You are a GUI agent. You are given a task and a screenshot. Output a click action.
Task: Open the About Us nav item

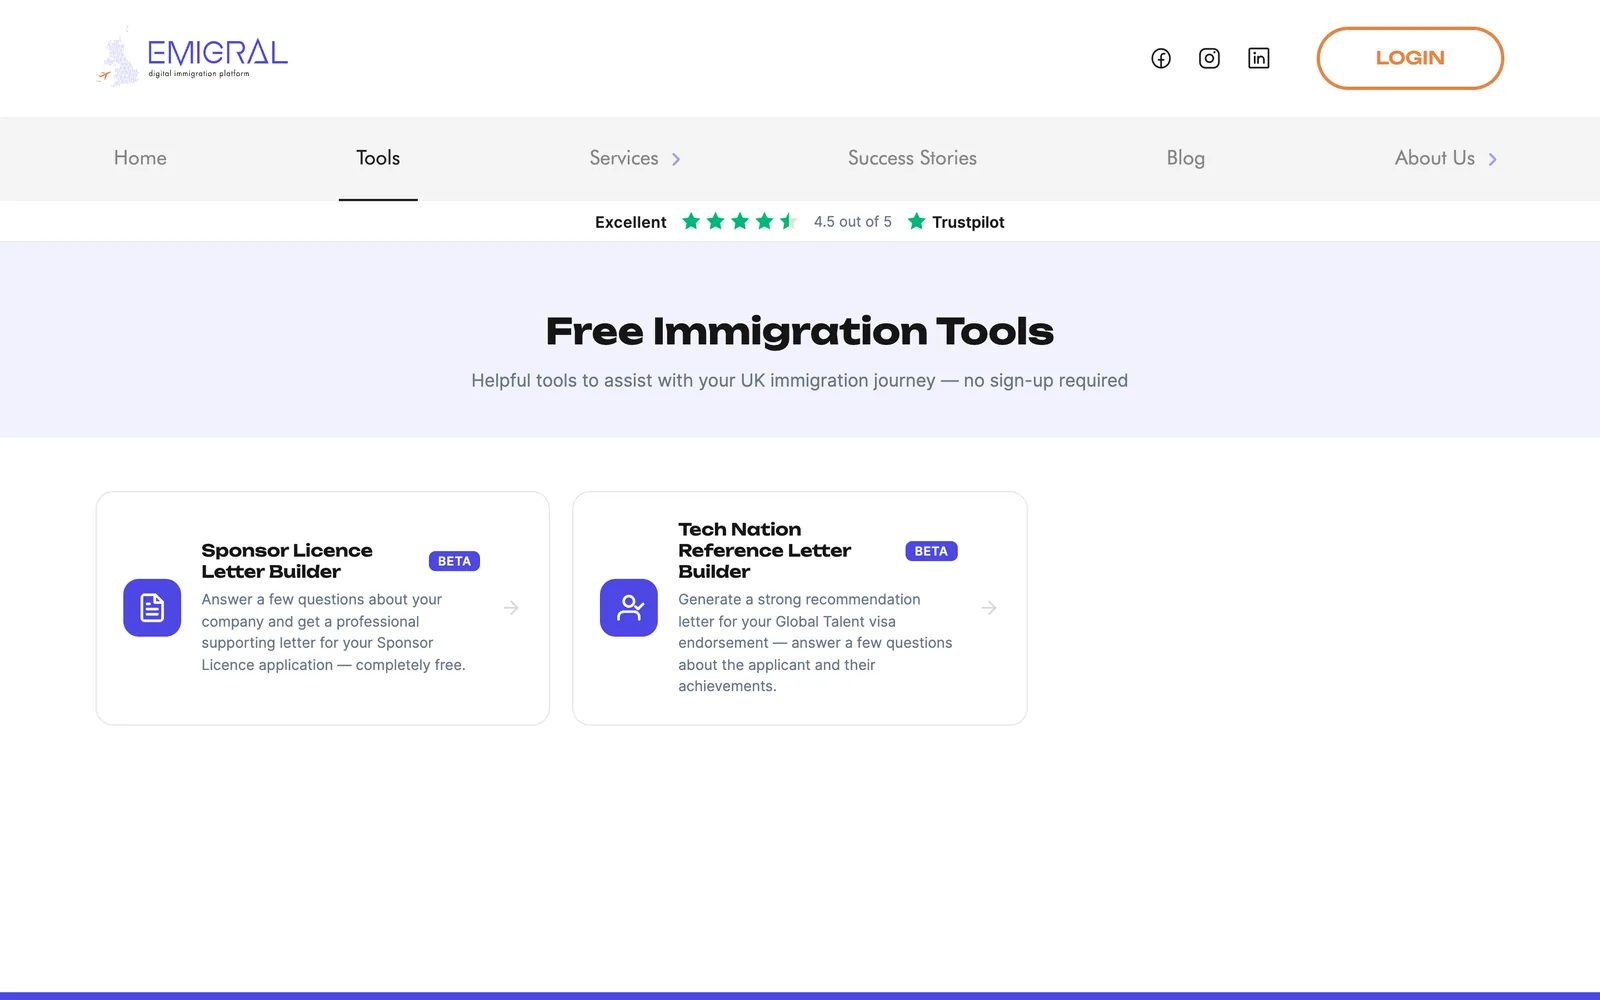tap(1434, 158)
